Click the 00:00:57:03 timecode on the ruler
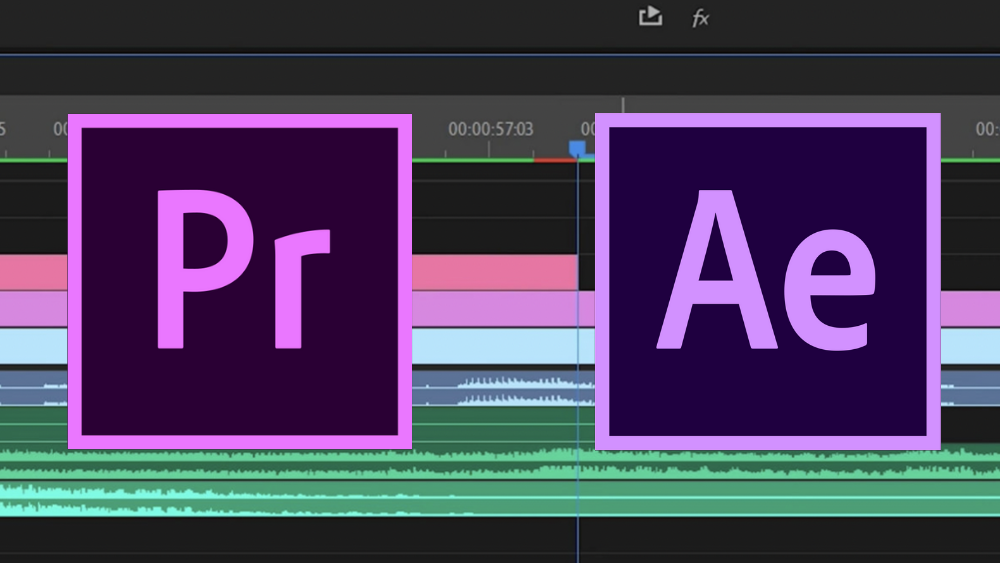 (490, 129)
